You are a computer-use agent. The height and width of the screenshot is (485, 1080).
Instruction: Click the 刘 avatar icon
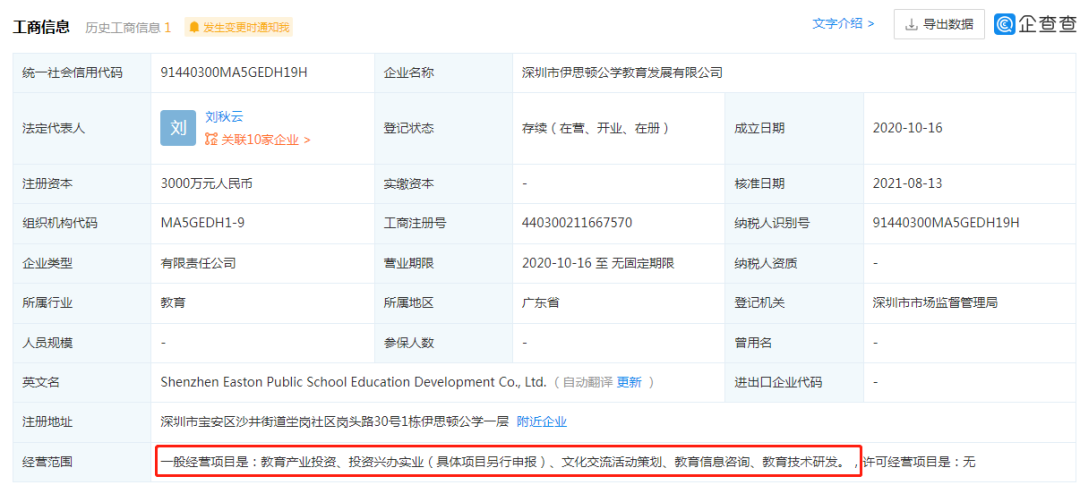(178, 127)
